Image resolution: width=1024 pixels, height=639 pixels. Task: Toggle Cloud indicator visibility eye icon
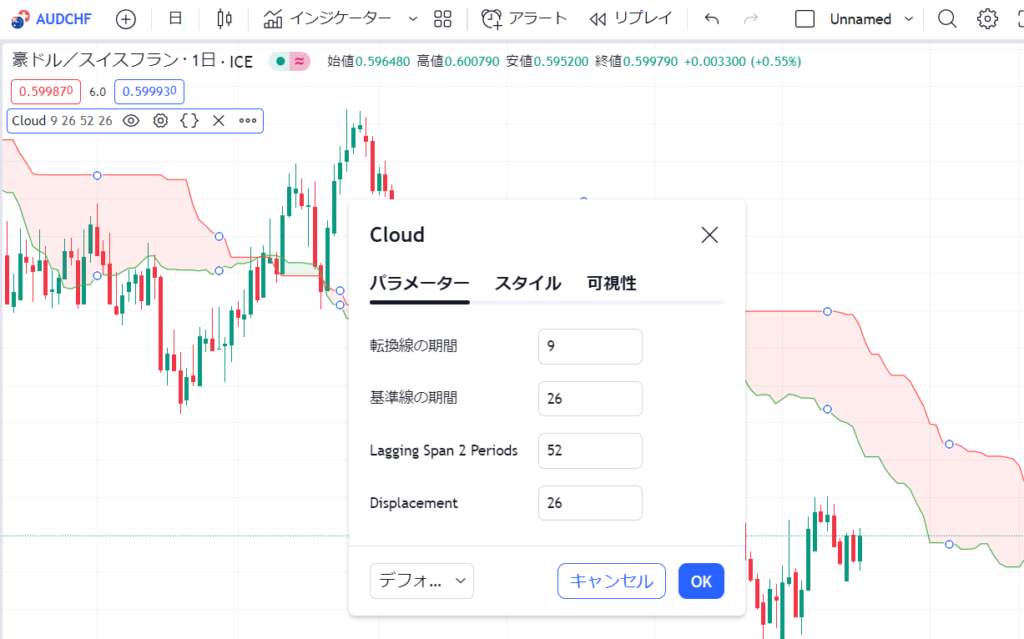click(x=131, y=120)
